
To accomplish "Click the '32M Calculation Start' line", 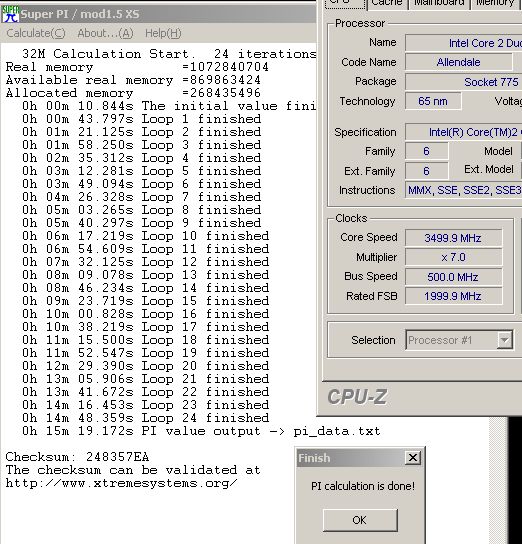I will 169,54.
